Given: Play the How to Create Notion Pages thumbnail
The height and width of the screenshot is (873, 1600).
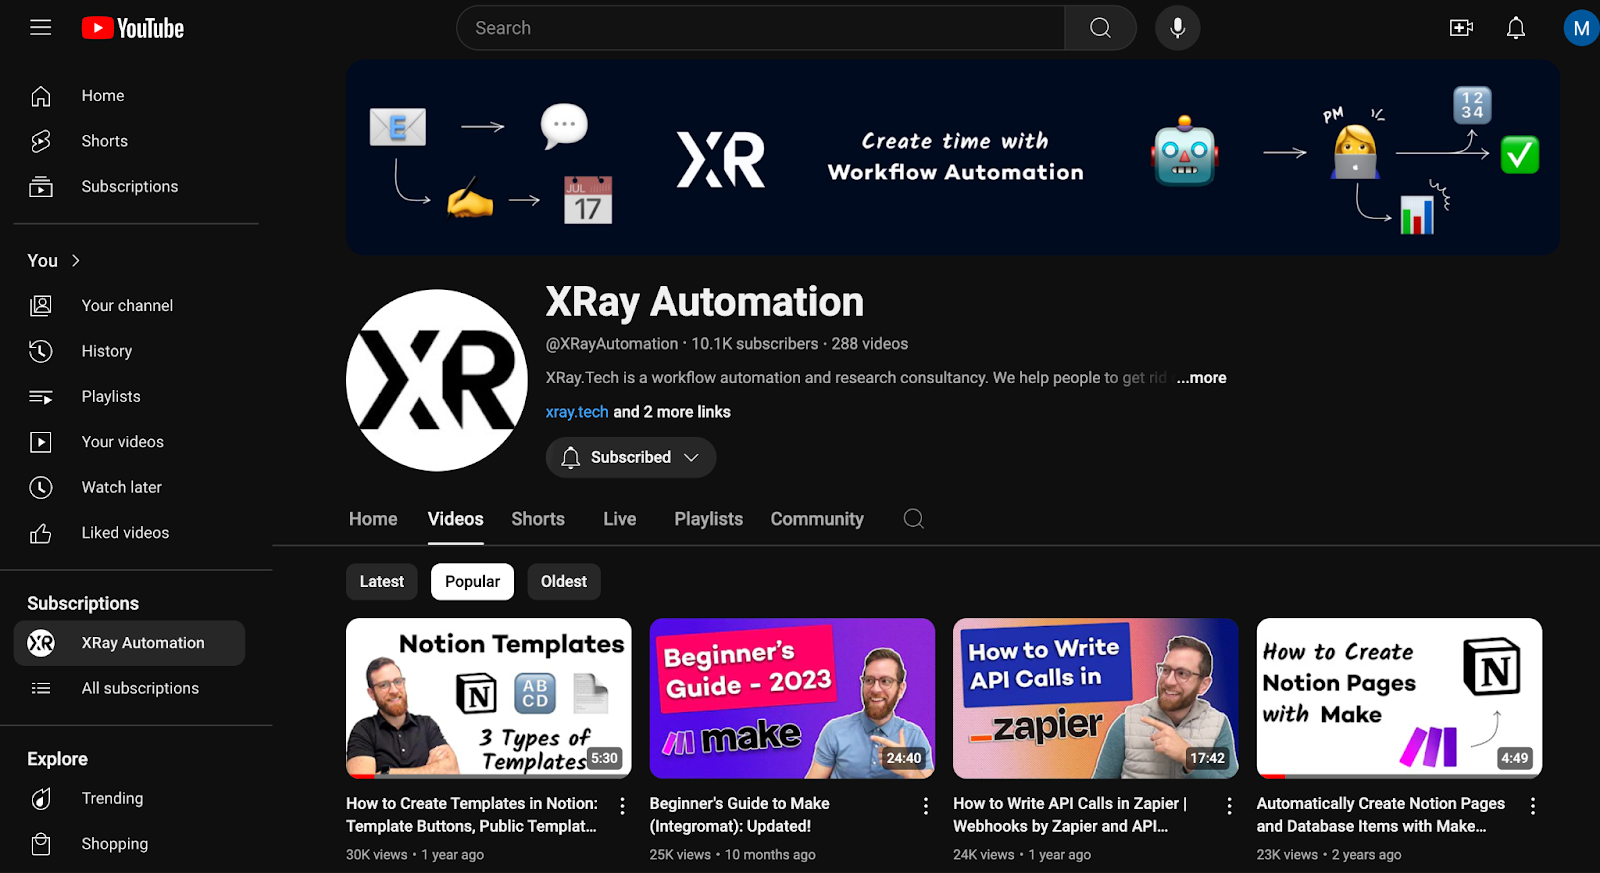Looking at the screenshot, I should 1399,698.
